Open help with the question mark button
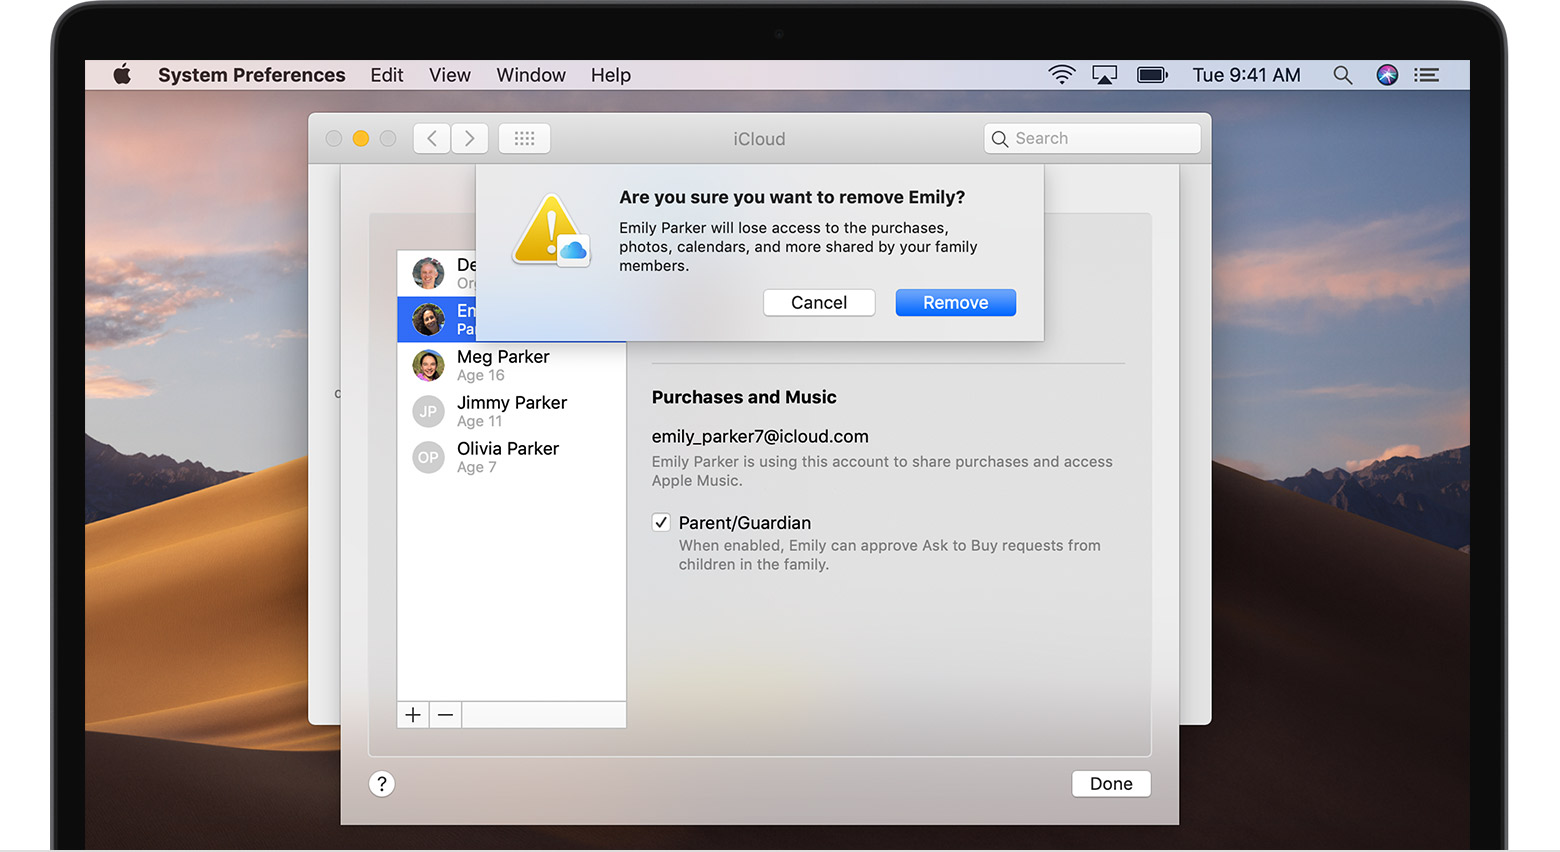1560x852 pixels. point(382,784)
